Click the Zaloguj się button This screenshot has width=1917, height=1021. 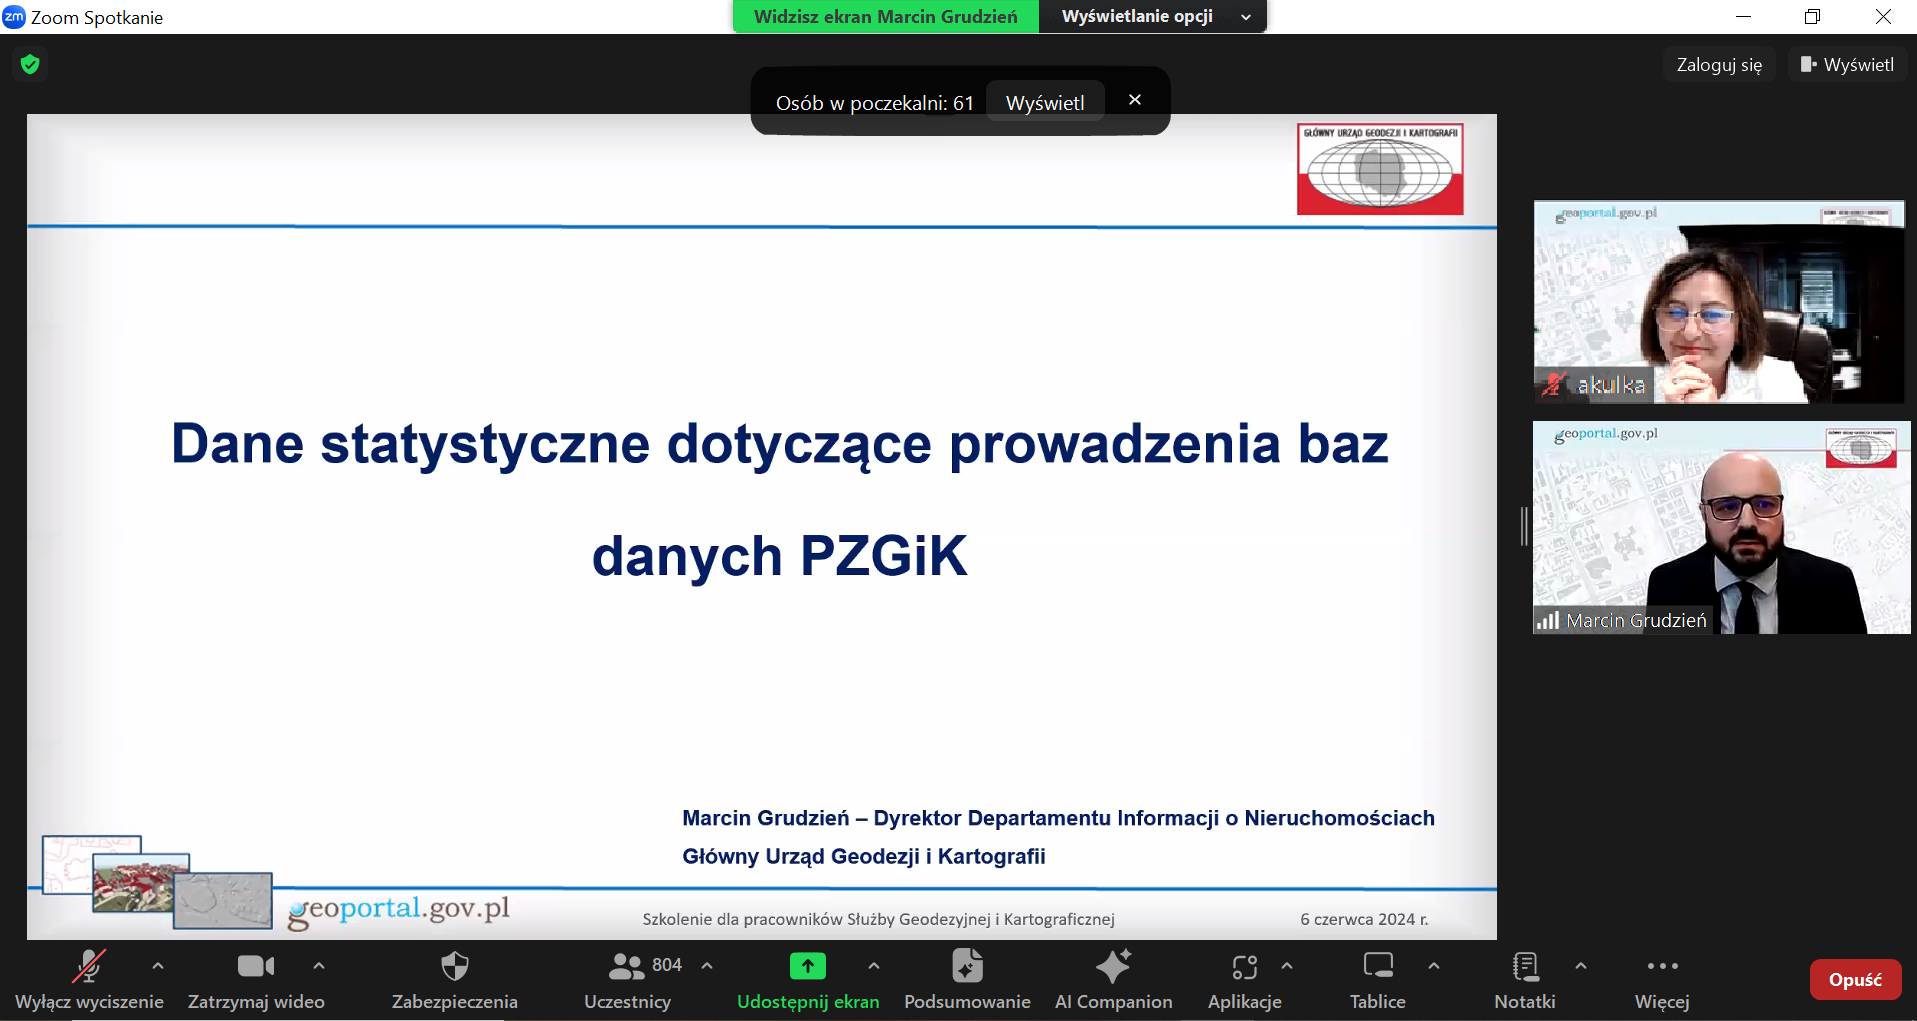[x=1718, y=65]
